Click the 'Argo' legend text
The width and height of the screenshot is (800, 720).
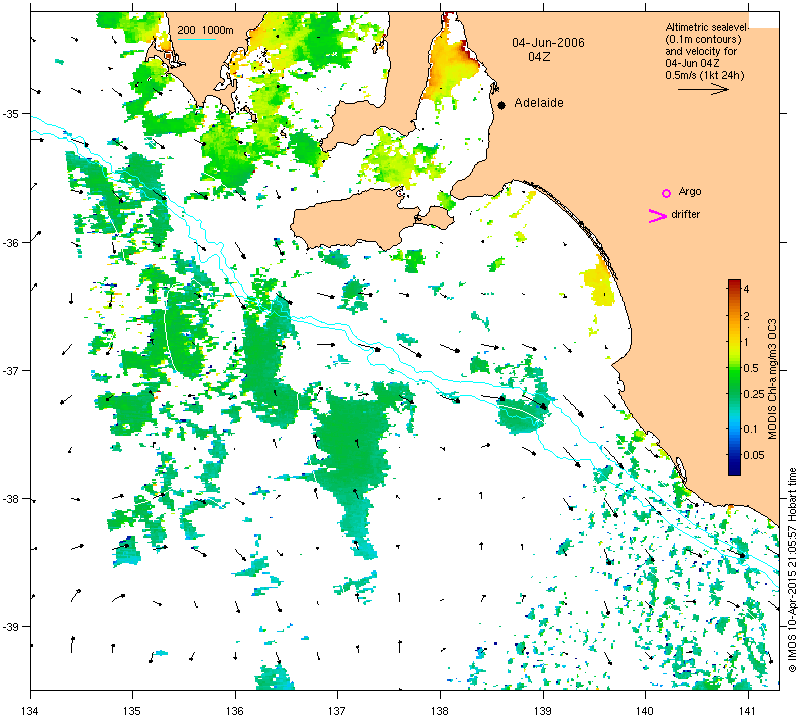690,192
